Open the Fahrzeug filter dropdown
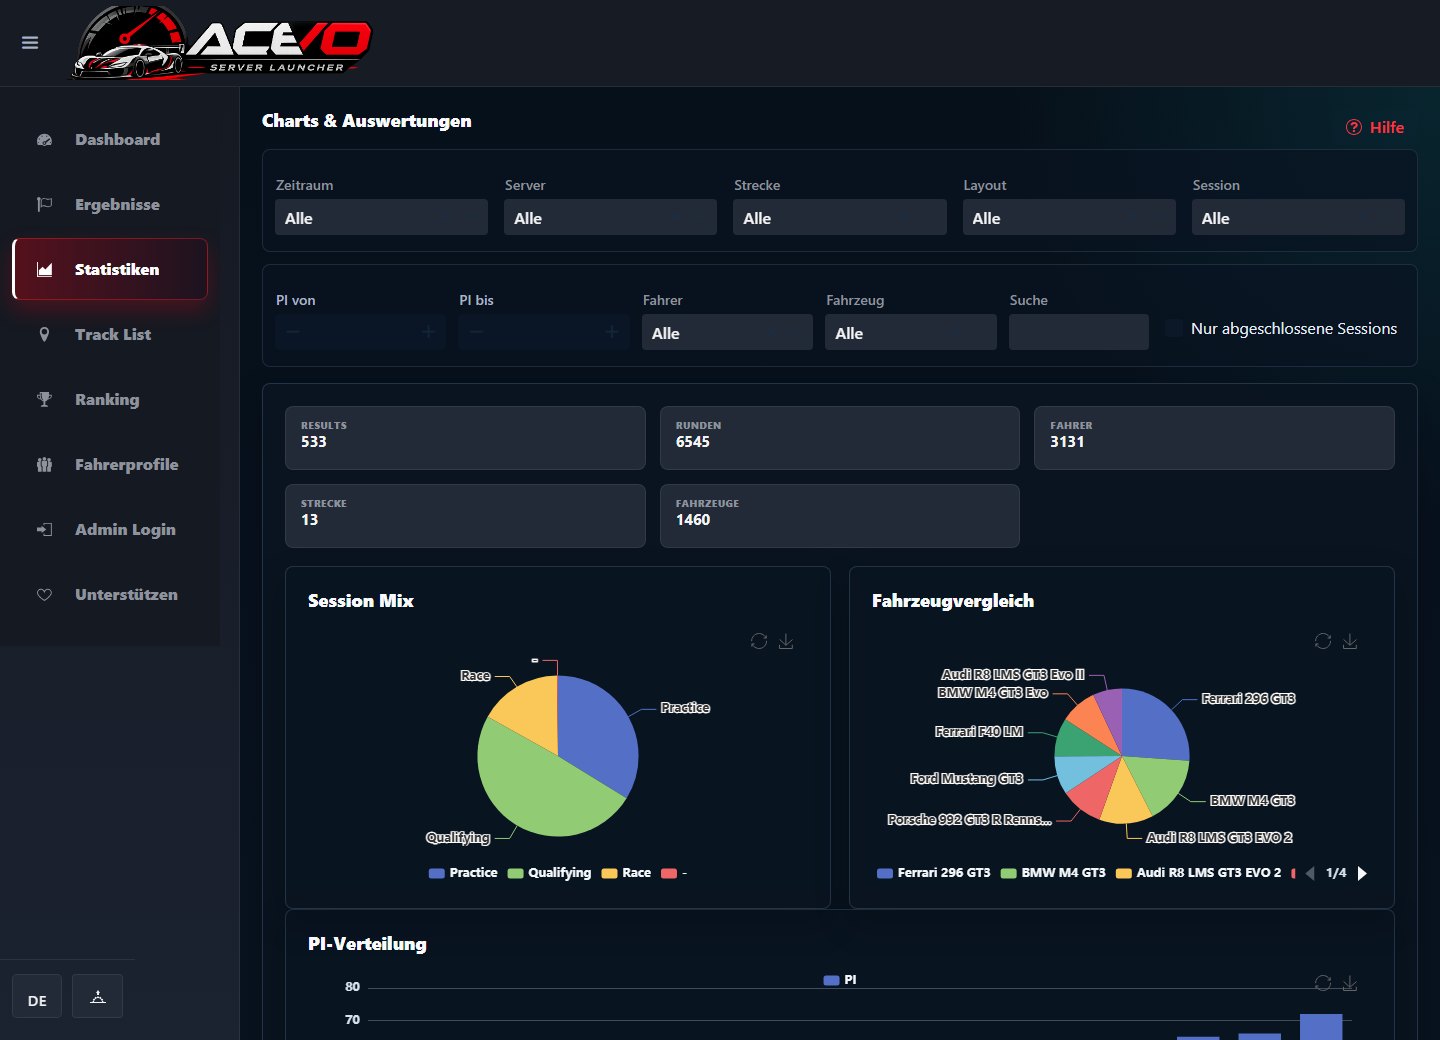 click(911, 332)
